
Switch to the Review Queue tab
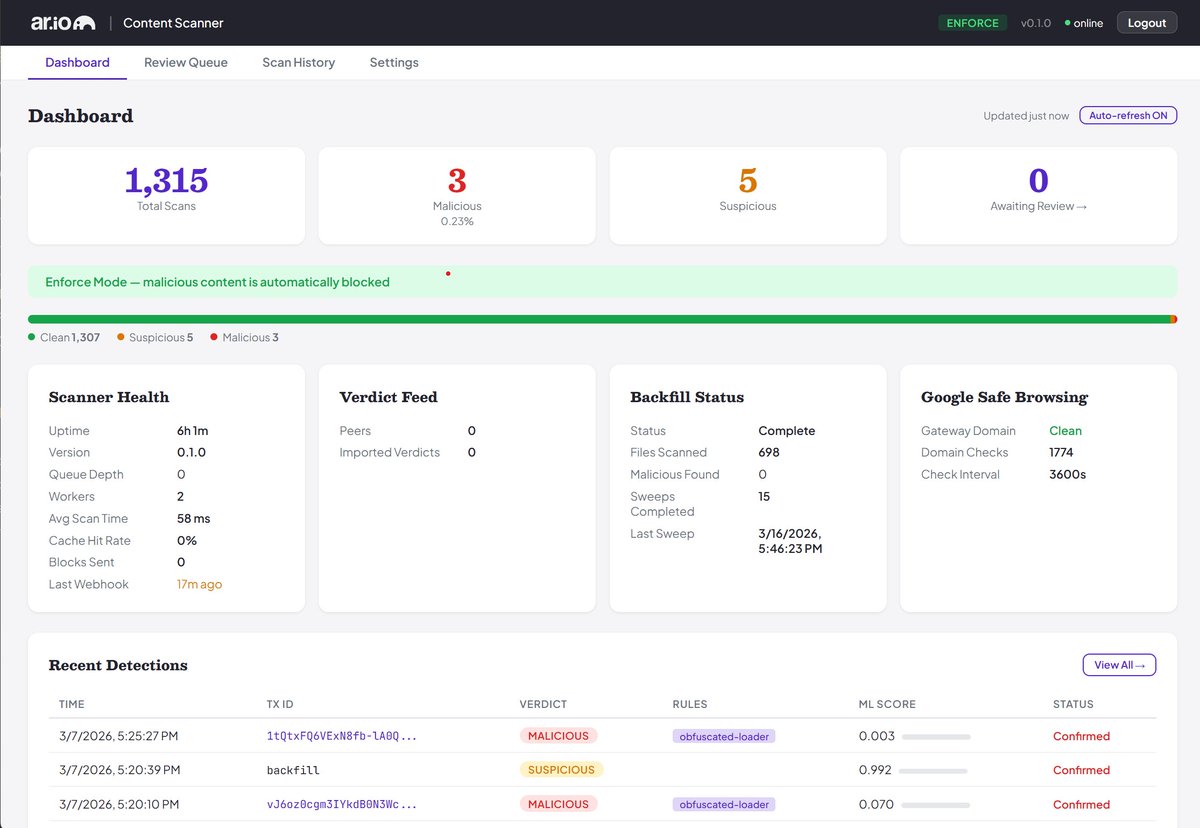coord(186,62)
